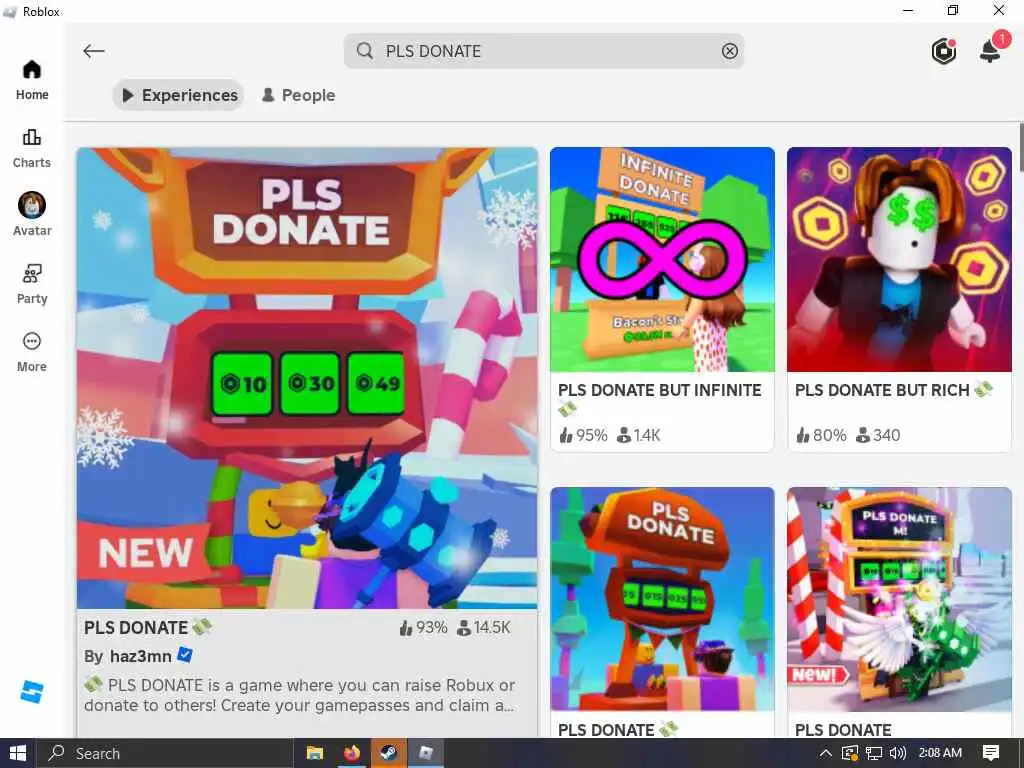Switch to the Experiences tab
The image size is (1024, 768).
pyautogui.click(x=179, y=95)
